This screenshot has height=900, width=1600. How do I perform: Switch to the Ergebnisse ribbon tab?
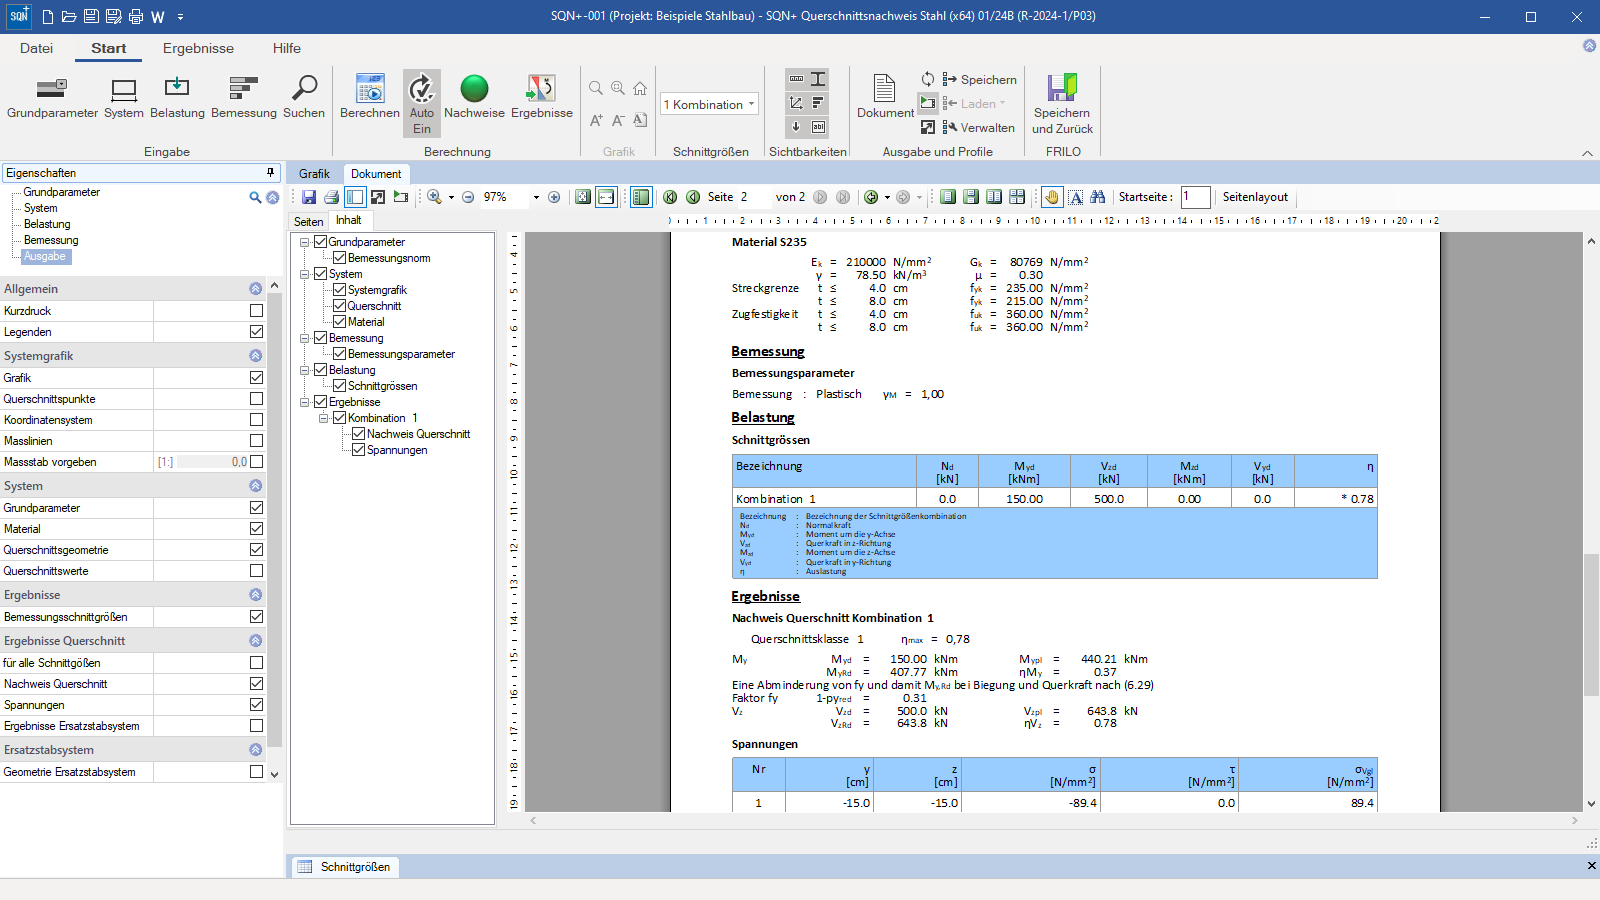point(198,48)
